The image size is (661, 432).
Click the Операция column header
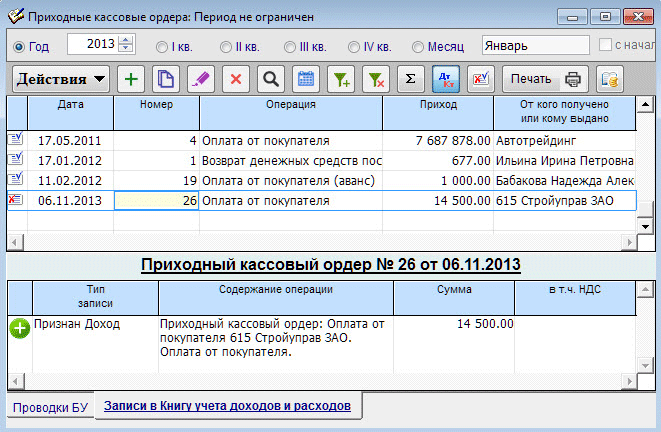pos(291,113)
